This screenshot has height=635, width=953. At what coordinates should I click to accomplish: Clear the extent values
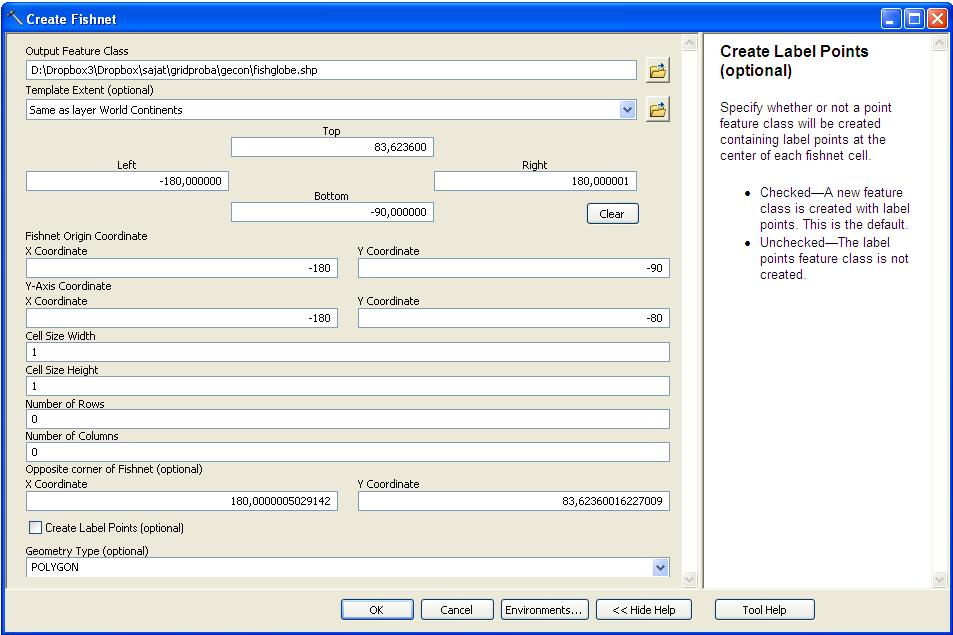coord(612,213)
